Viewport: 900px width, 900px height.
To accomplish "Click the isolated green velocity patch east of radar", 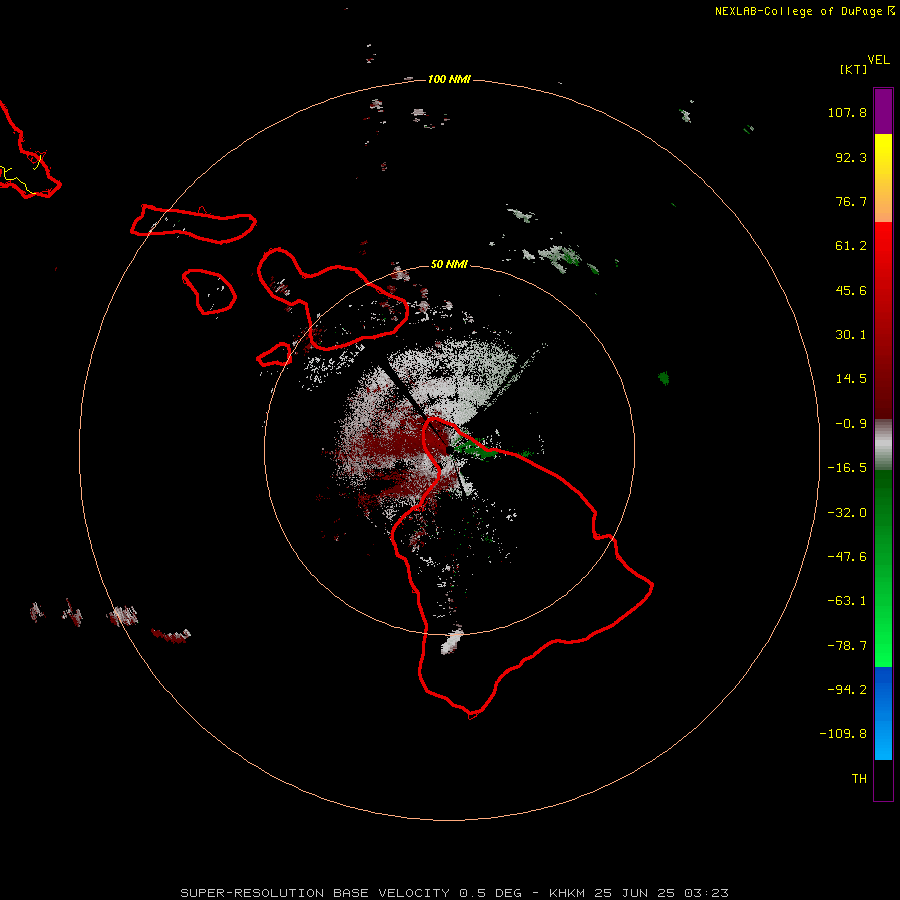I will point(664,378).
